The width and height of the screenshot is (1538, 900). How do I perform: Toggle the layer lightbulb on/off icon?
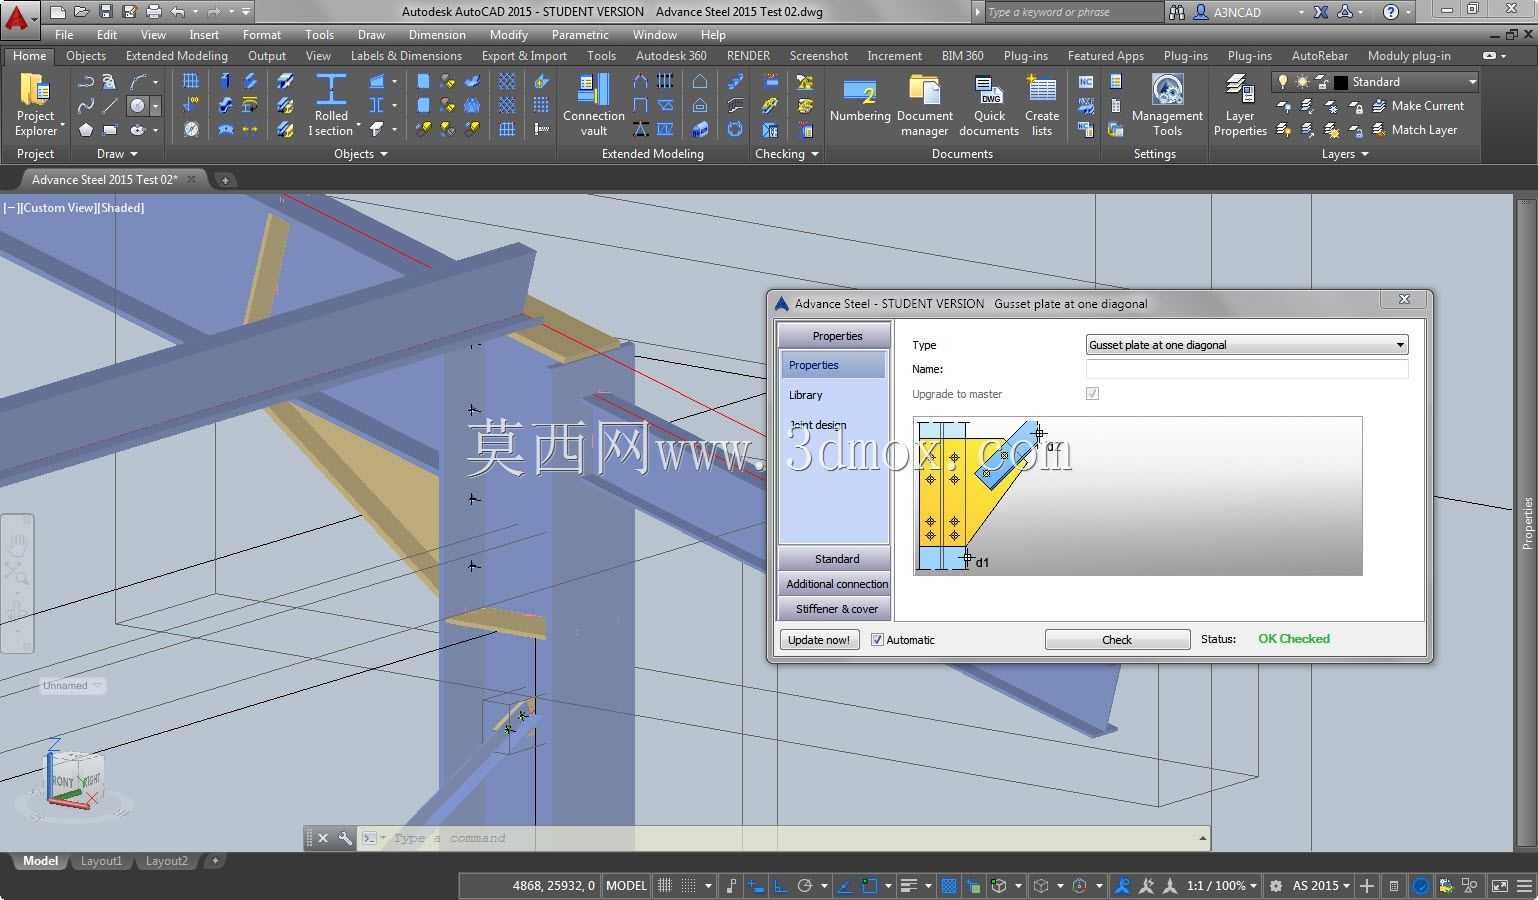pyautogui.click(x=1283, y=82)
